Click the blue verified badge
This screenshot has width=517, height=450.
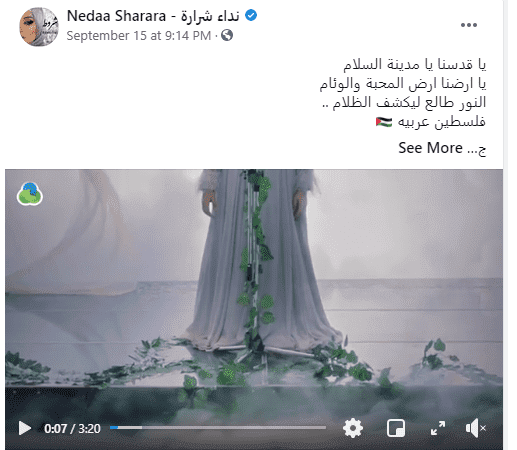[251, 15]
